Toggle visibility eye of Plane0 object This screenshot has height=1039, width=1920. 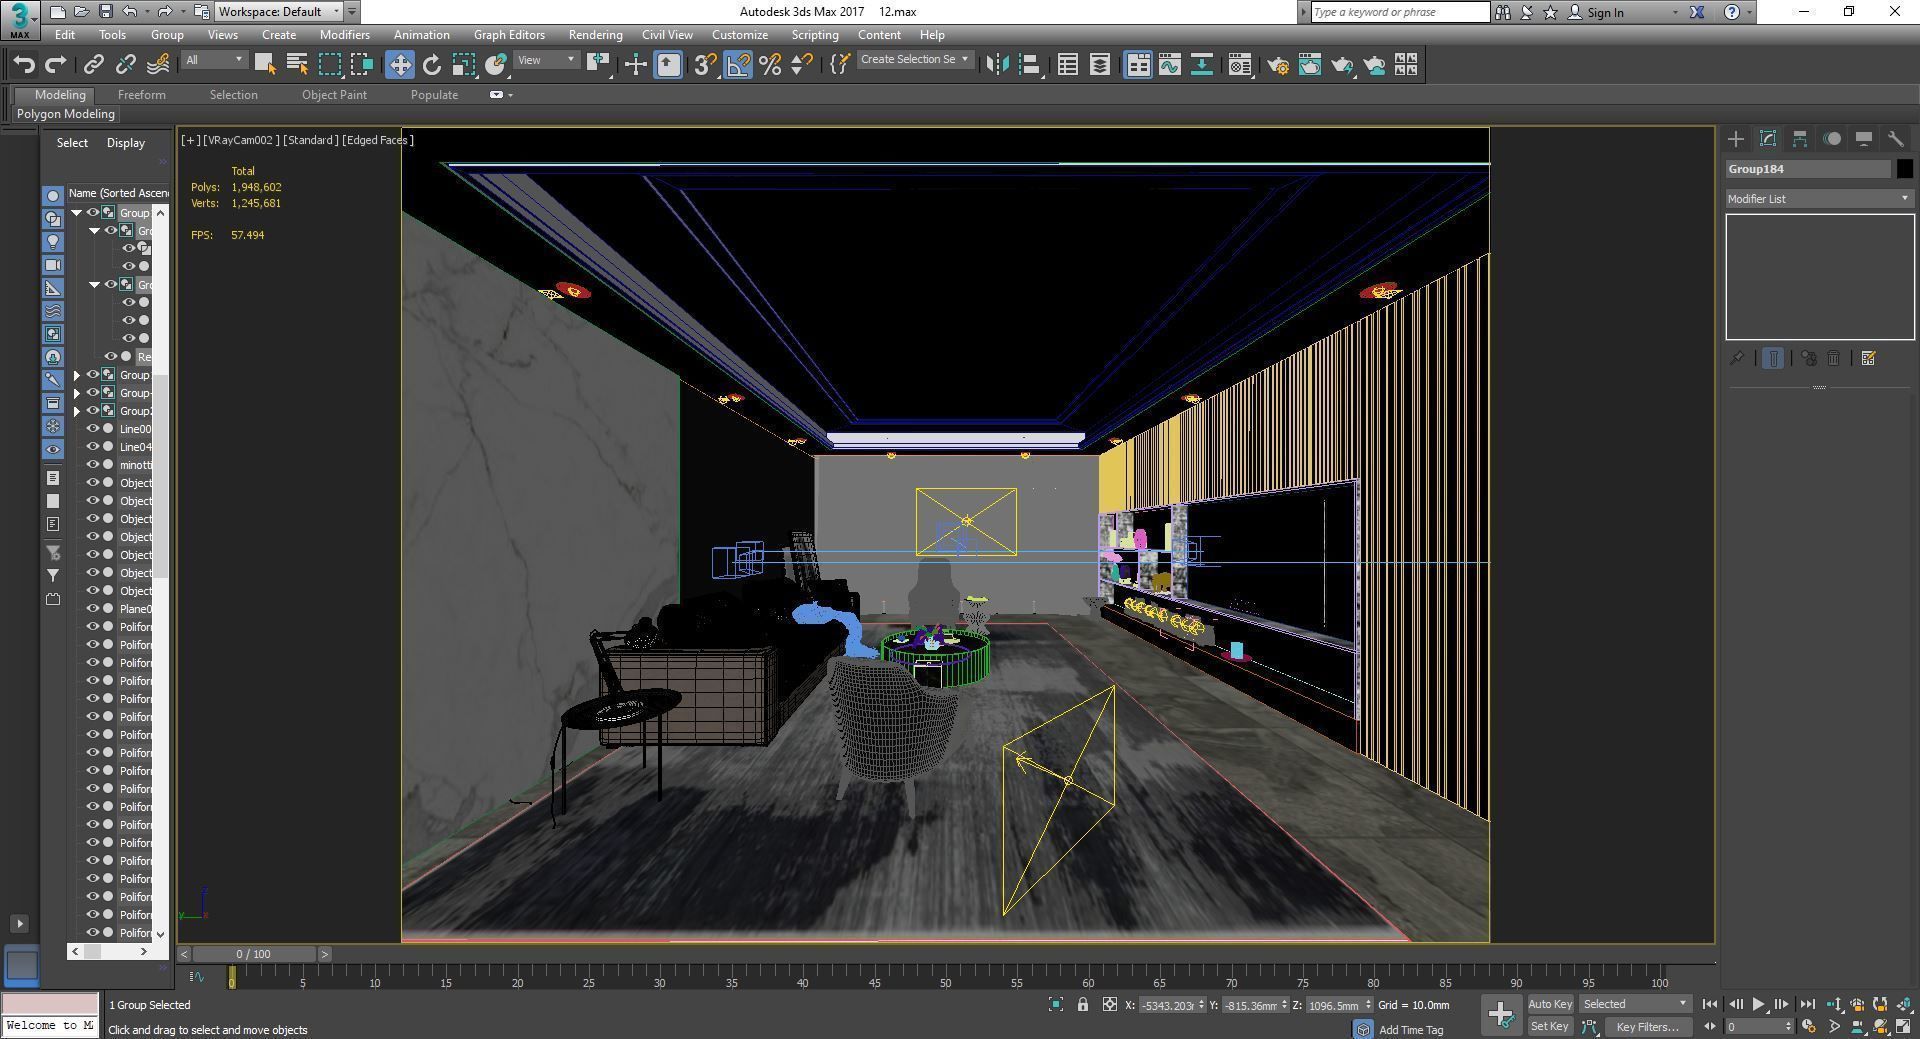(x=93, y=609)
